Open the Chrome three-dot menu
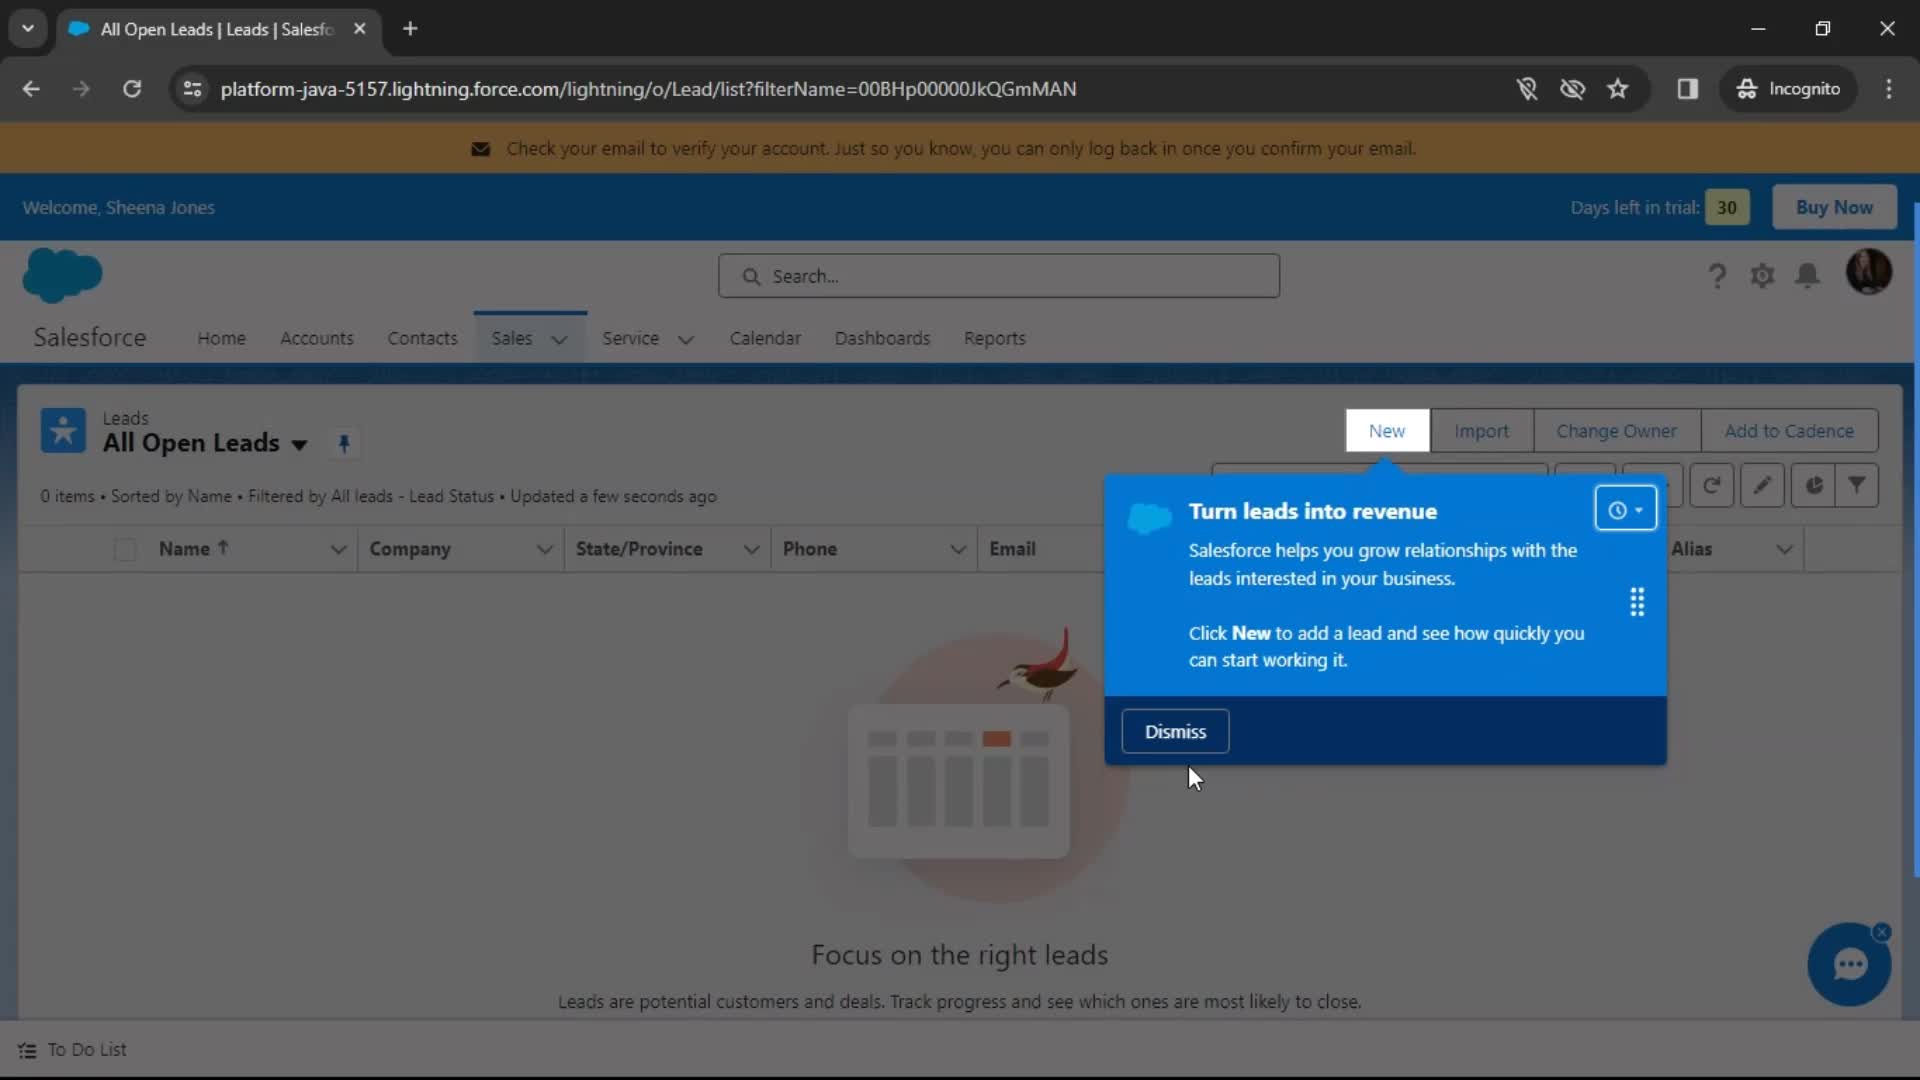The height and width of the screenshot is (1080, 1920). [1889, 89]
